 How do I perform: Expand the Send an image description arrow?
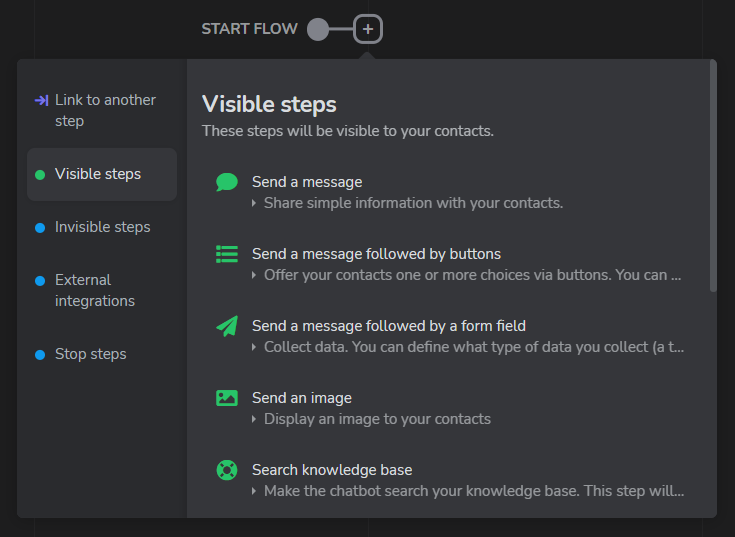pyautogui.click(x=254, y=419)
